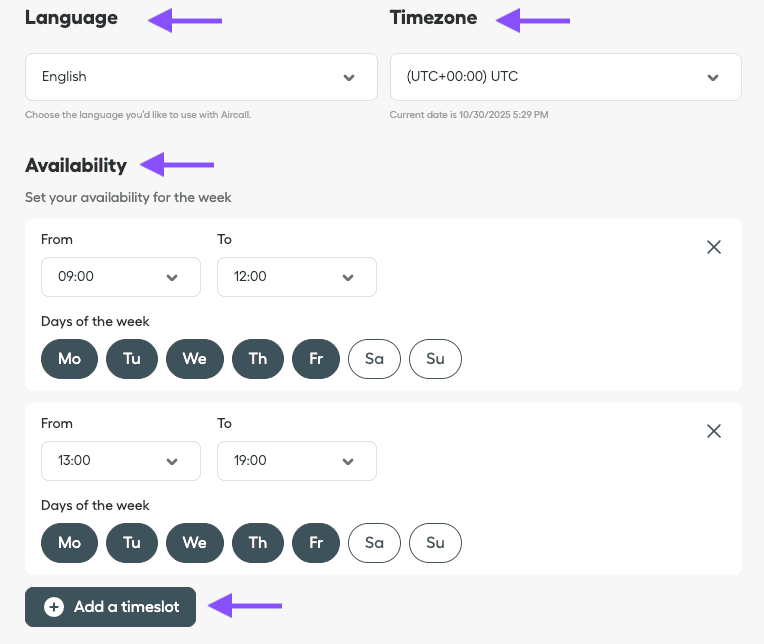764x644 pixels.
Task: Expand the To 19:00 time dropdown
Action: [296, 461]
